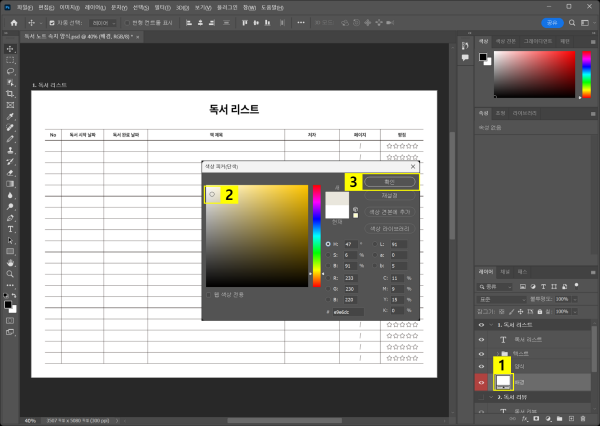Click the delete layer trash icon

pos(583,419)
